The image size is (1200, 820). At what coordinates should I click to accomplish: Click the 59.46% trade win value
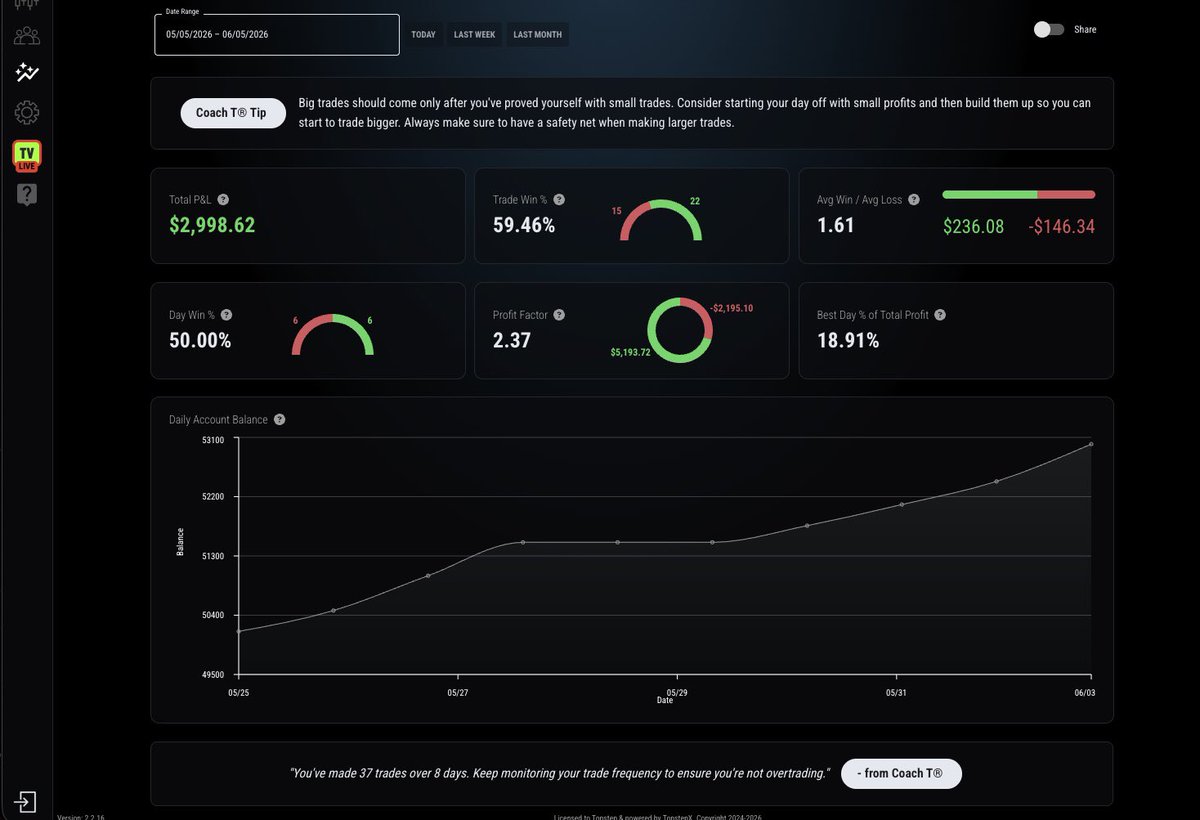[x=524, y=226]
